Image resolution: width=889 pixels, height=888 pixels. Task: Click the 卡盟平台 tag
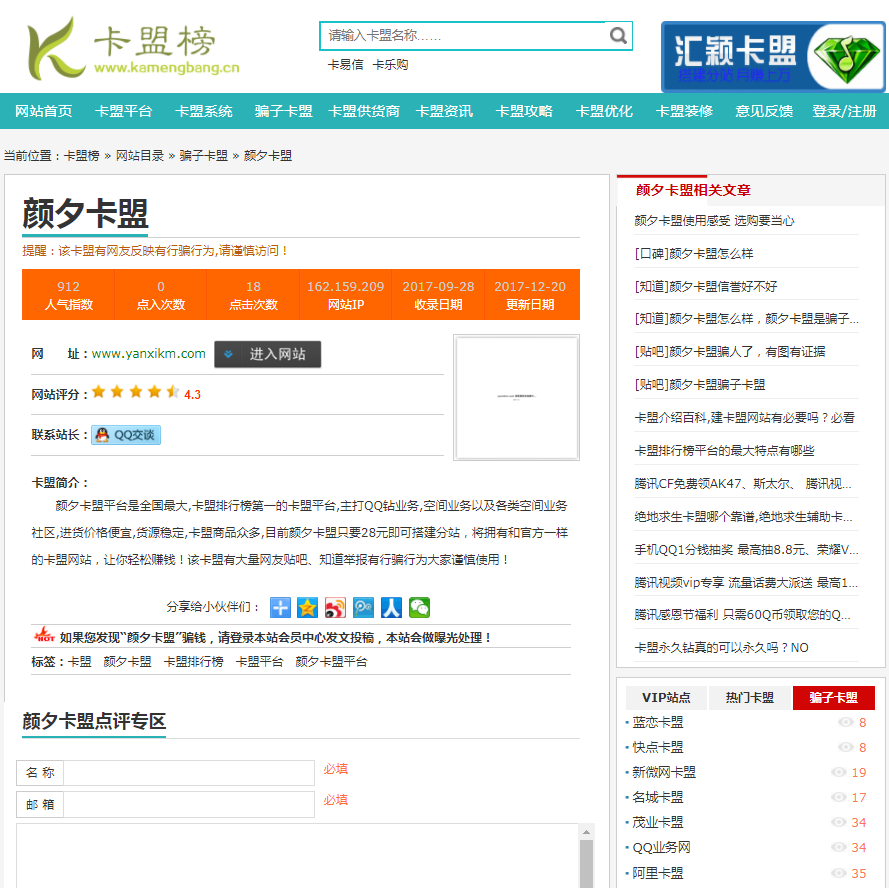[x=259, y=662]
